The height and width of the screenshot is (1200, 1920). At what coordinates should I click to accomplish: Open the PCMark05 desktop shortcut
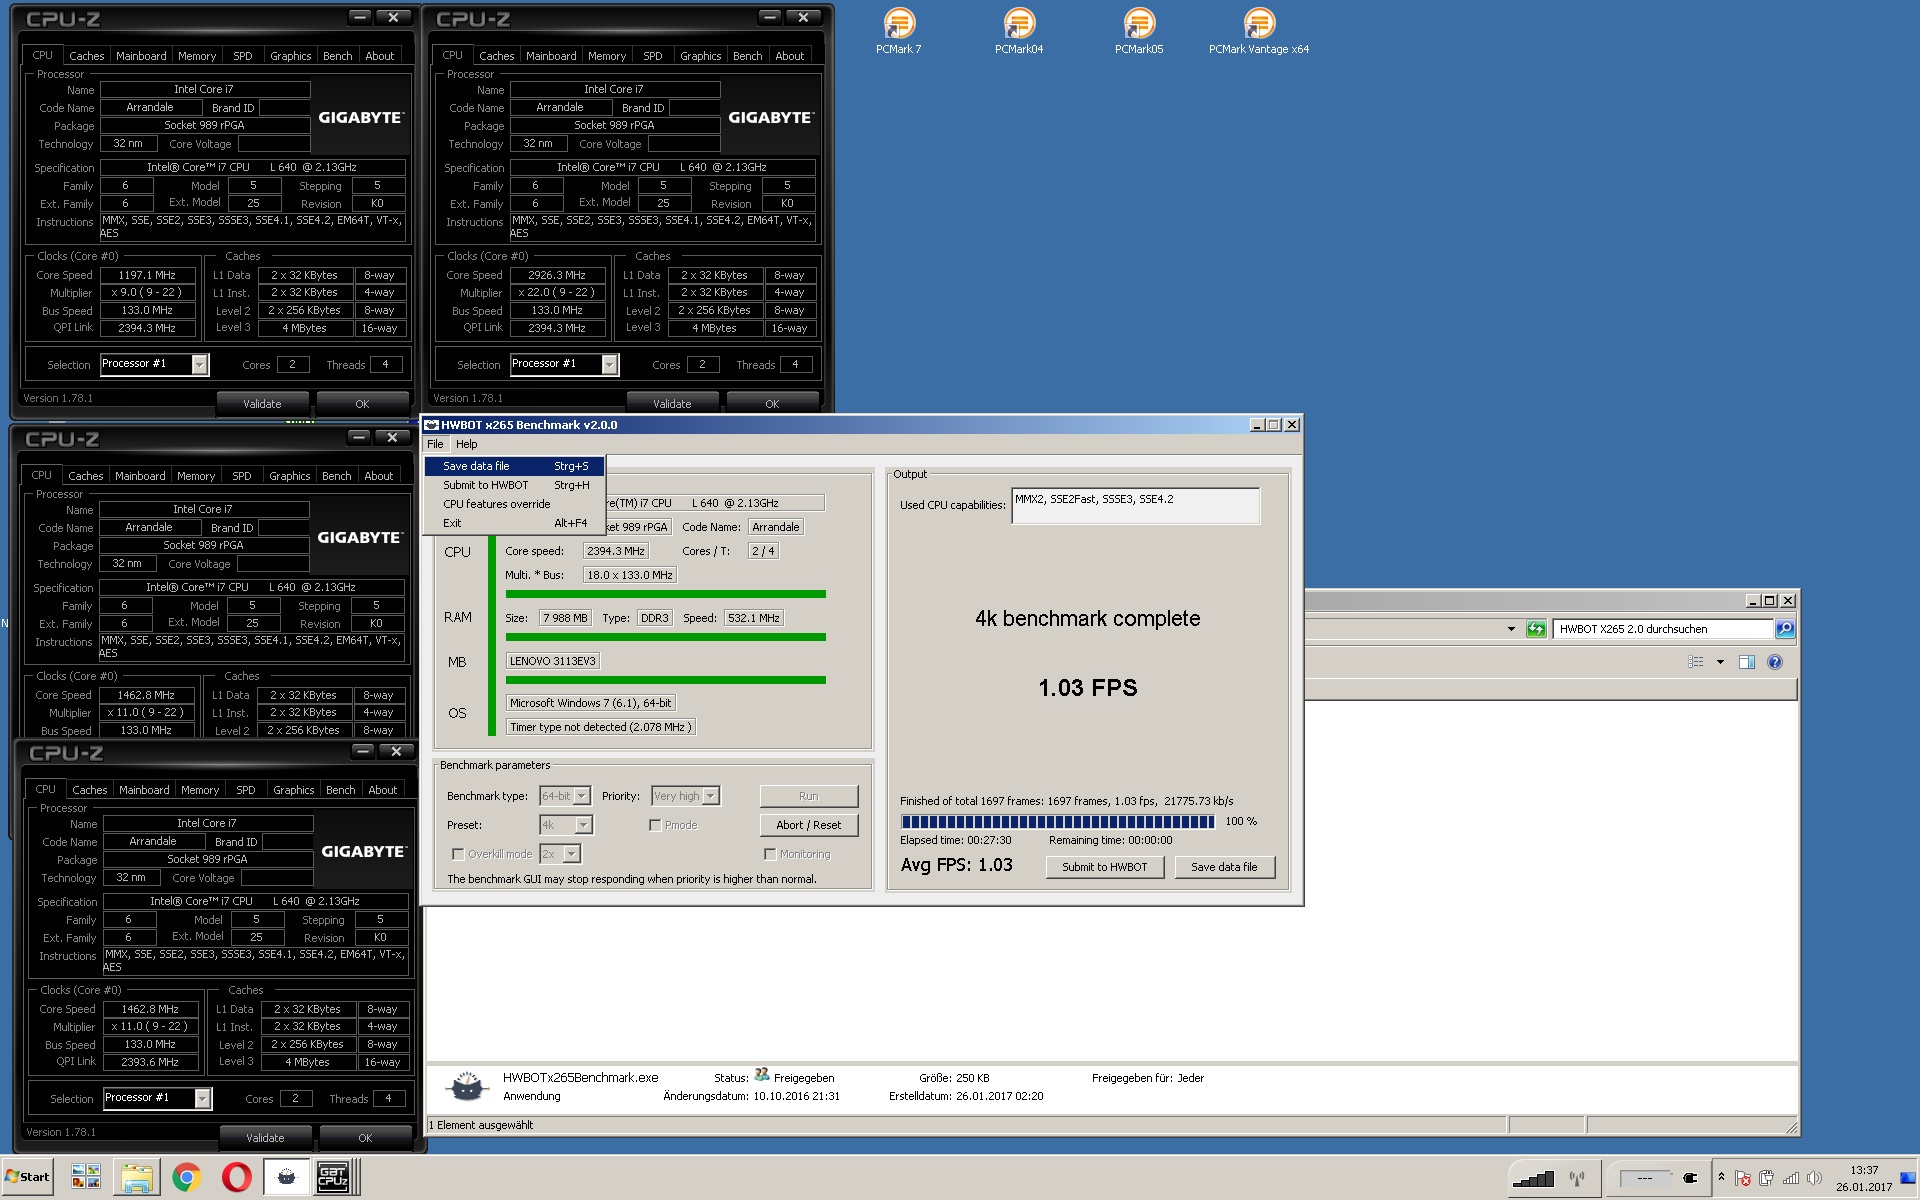(x=1138, y=30)
